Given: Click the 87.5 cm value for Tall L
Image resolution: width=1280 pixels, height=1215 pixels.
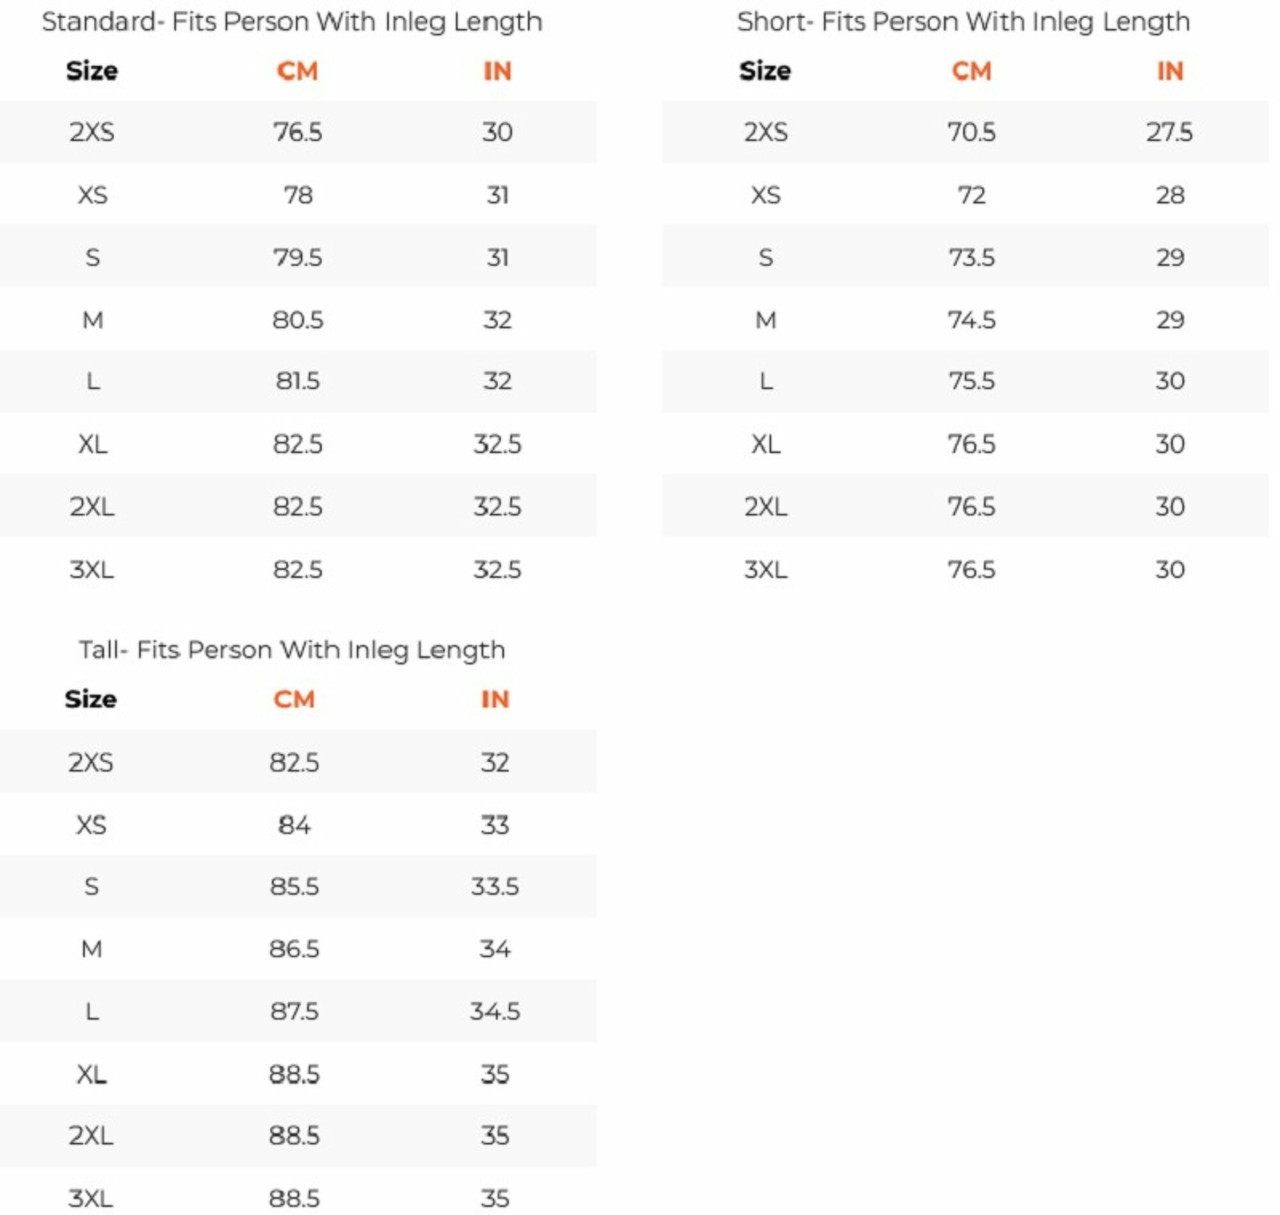Looking at the screenshot, I should point(294,1011).
